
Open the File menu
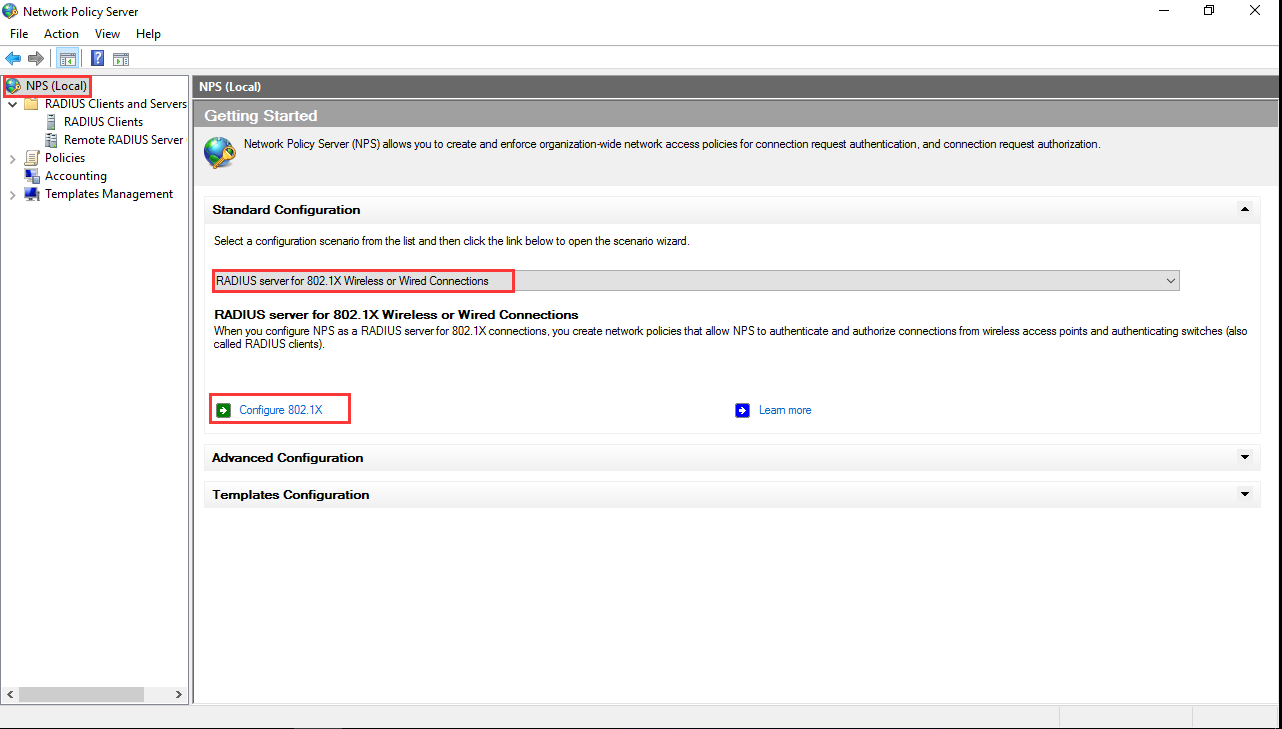tap(19, 34)
